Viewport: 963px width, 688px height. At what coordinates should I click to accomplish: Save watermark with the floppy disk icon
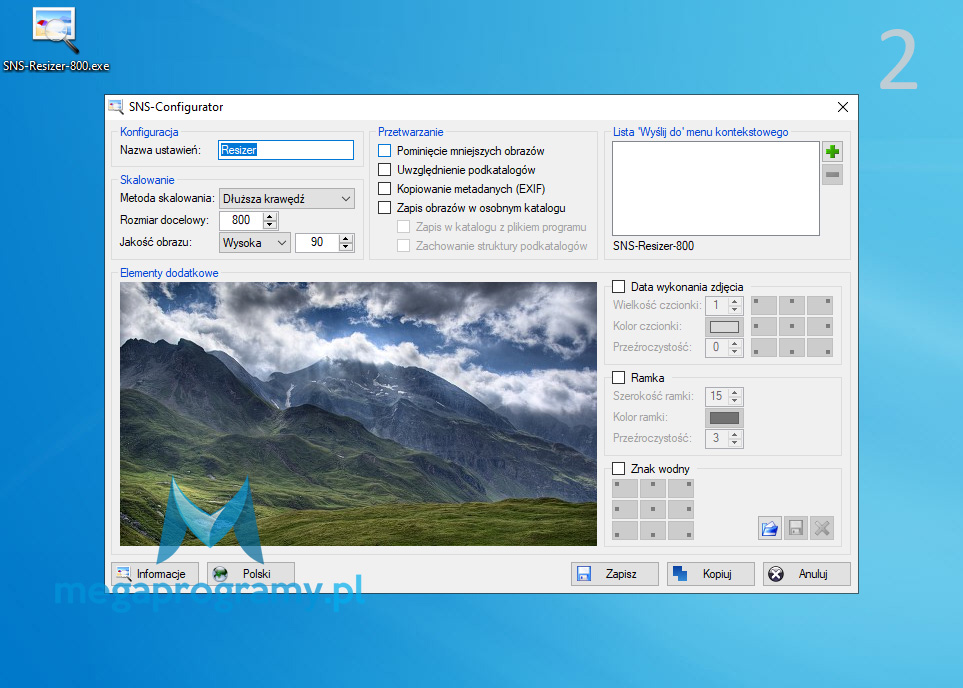[x=796, y=528]
